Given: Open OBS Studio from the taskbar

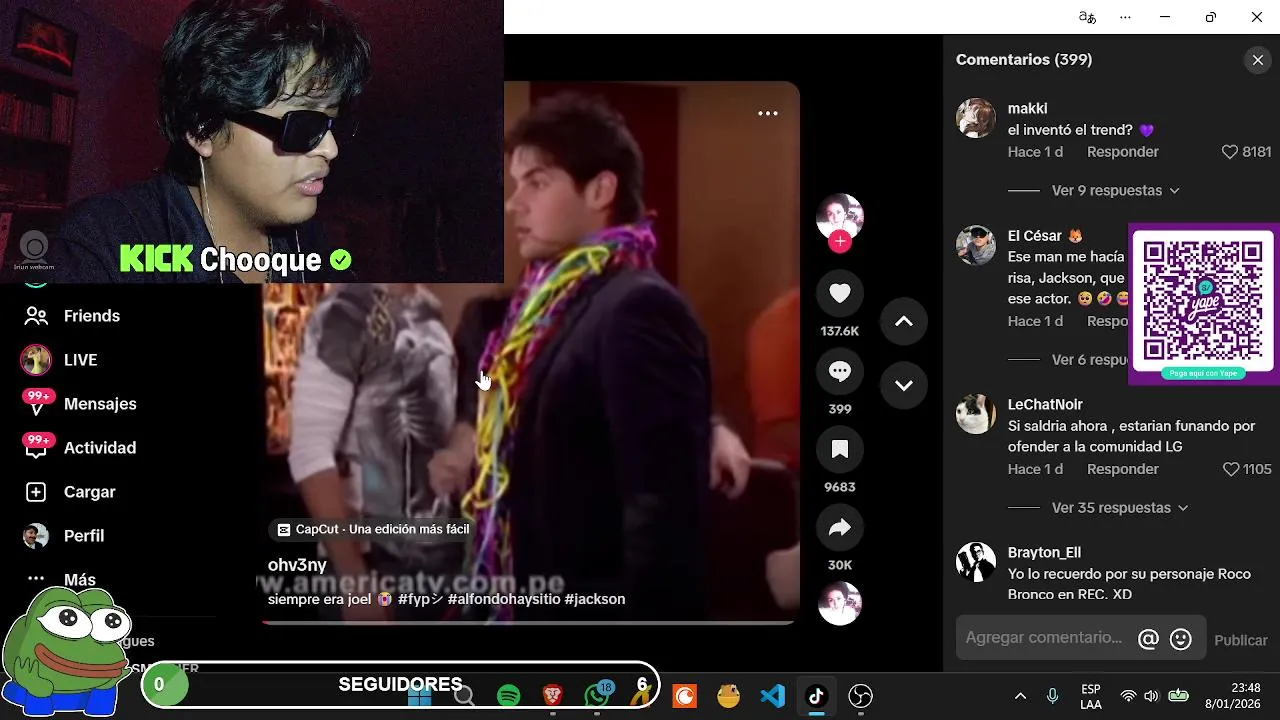Looking at the screenshot, I should [860, 695].
